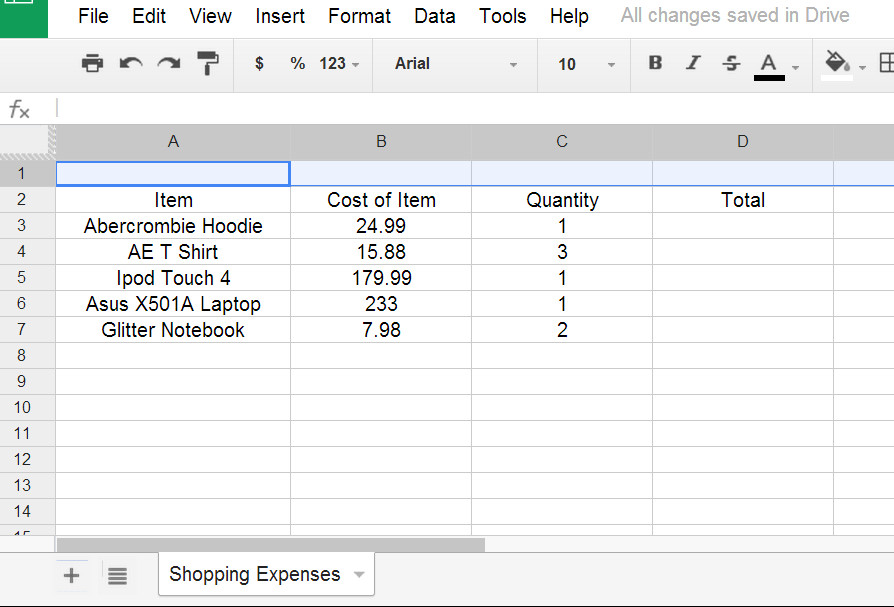The image size is (894, 607).
Task: Format as currency with dollar sign
Action: click(259, 63)
